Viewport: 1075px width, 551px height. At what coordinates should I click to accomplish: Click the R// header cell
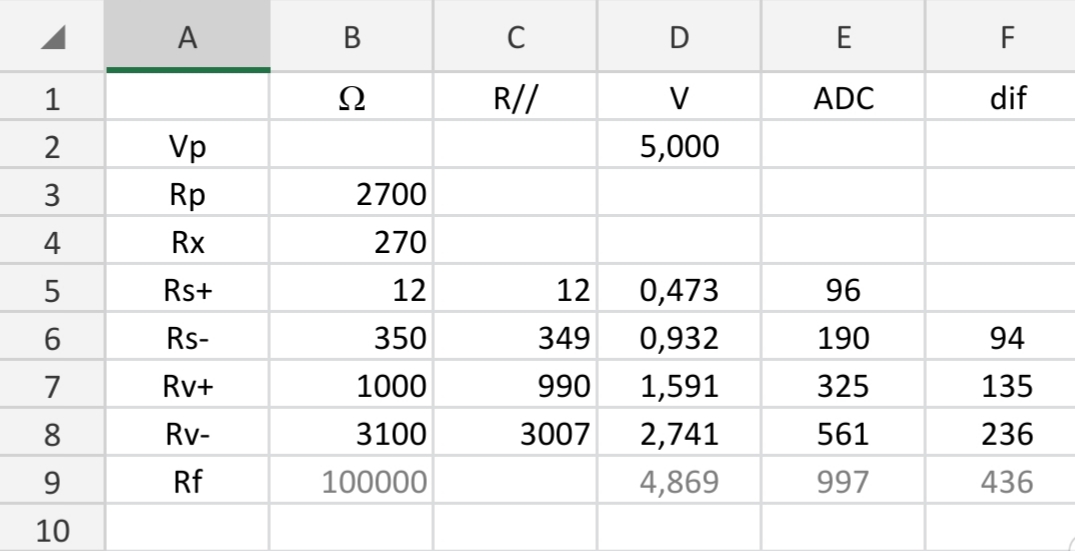pos(515,97)
